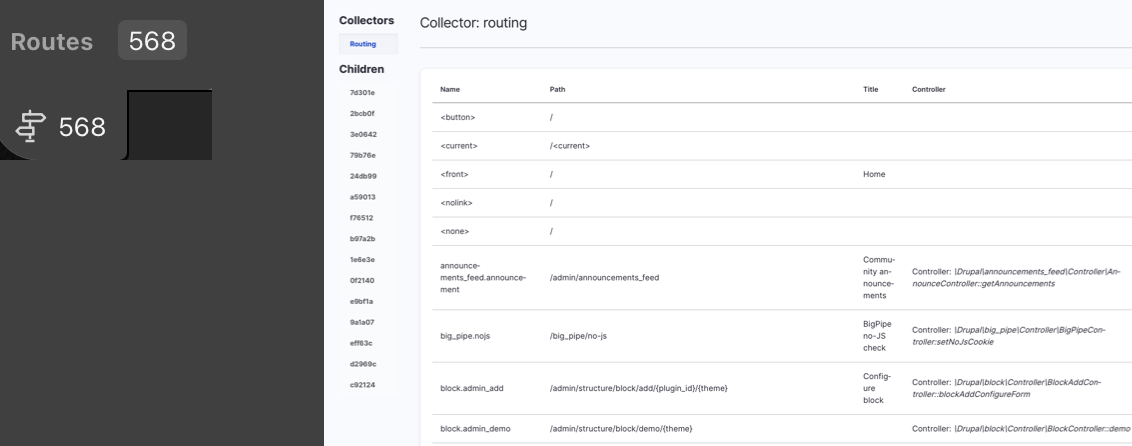The width and height of the screenshot is (1132, 446).
Task: Open child profile 79b76e
Action: [x=363, y=155]
